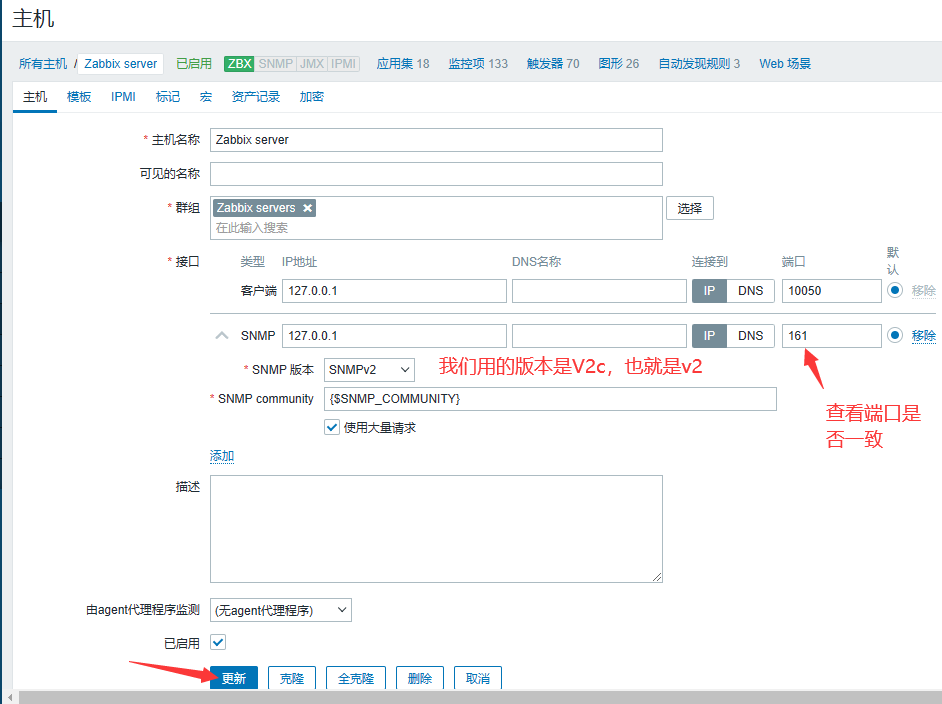Click the ZBX availability indicator
The height and width of the screenshot is (704, 942).
[239, 64]
